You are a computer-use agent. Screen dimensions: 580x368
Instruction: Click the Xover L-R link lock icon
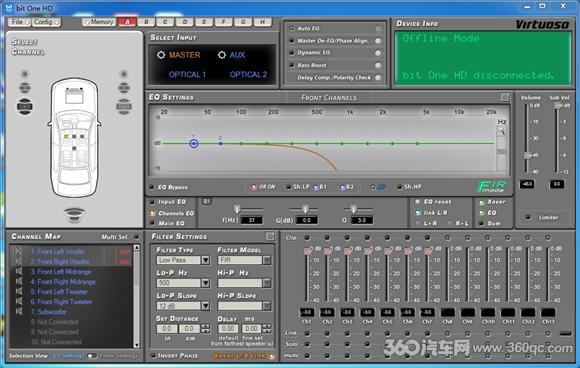point(272,356)
